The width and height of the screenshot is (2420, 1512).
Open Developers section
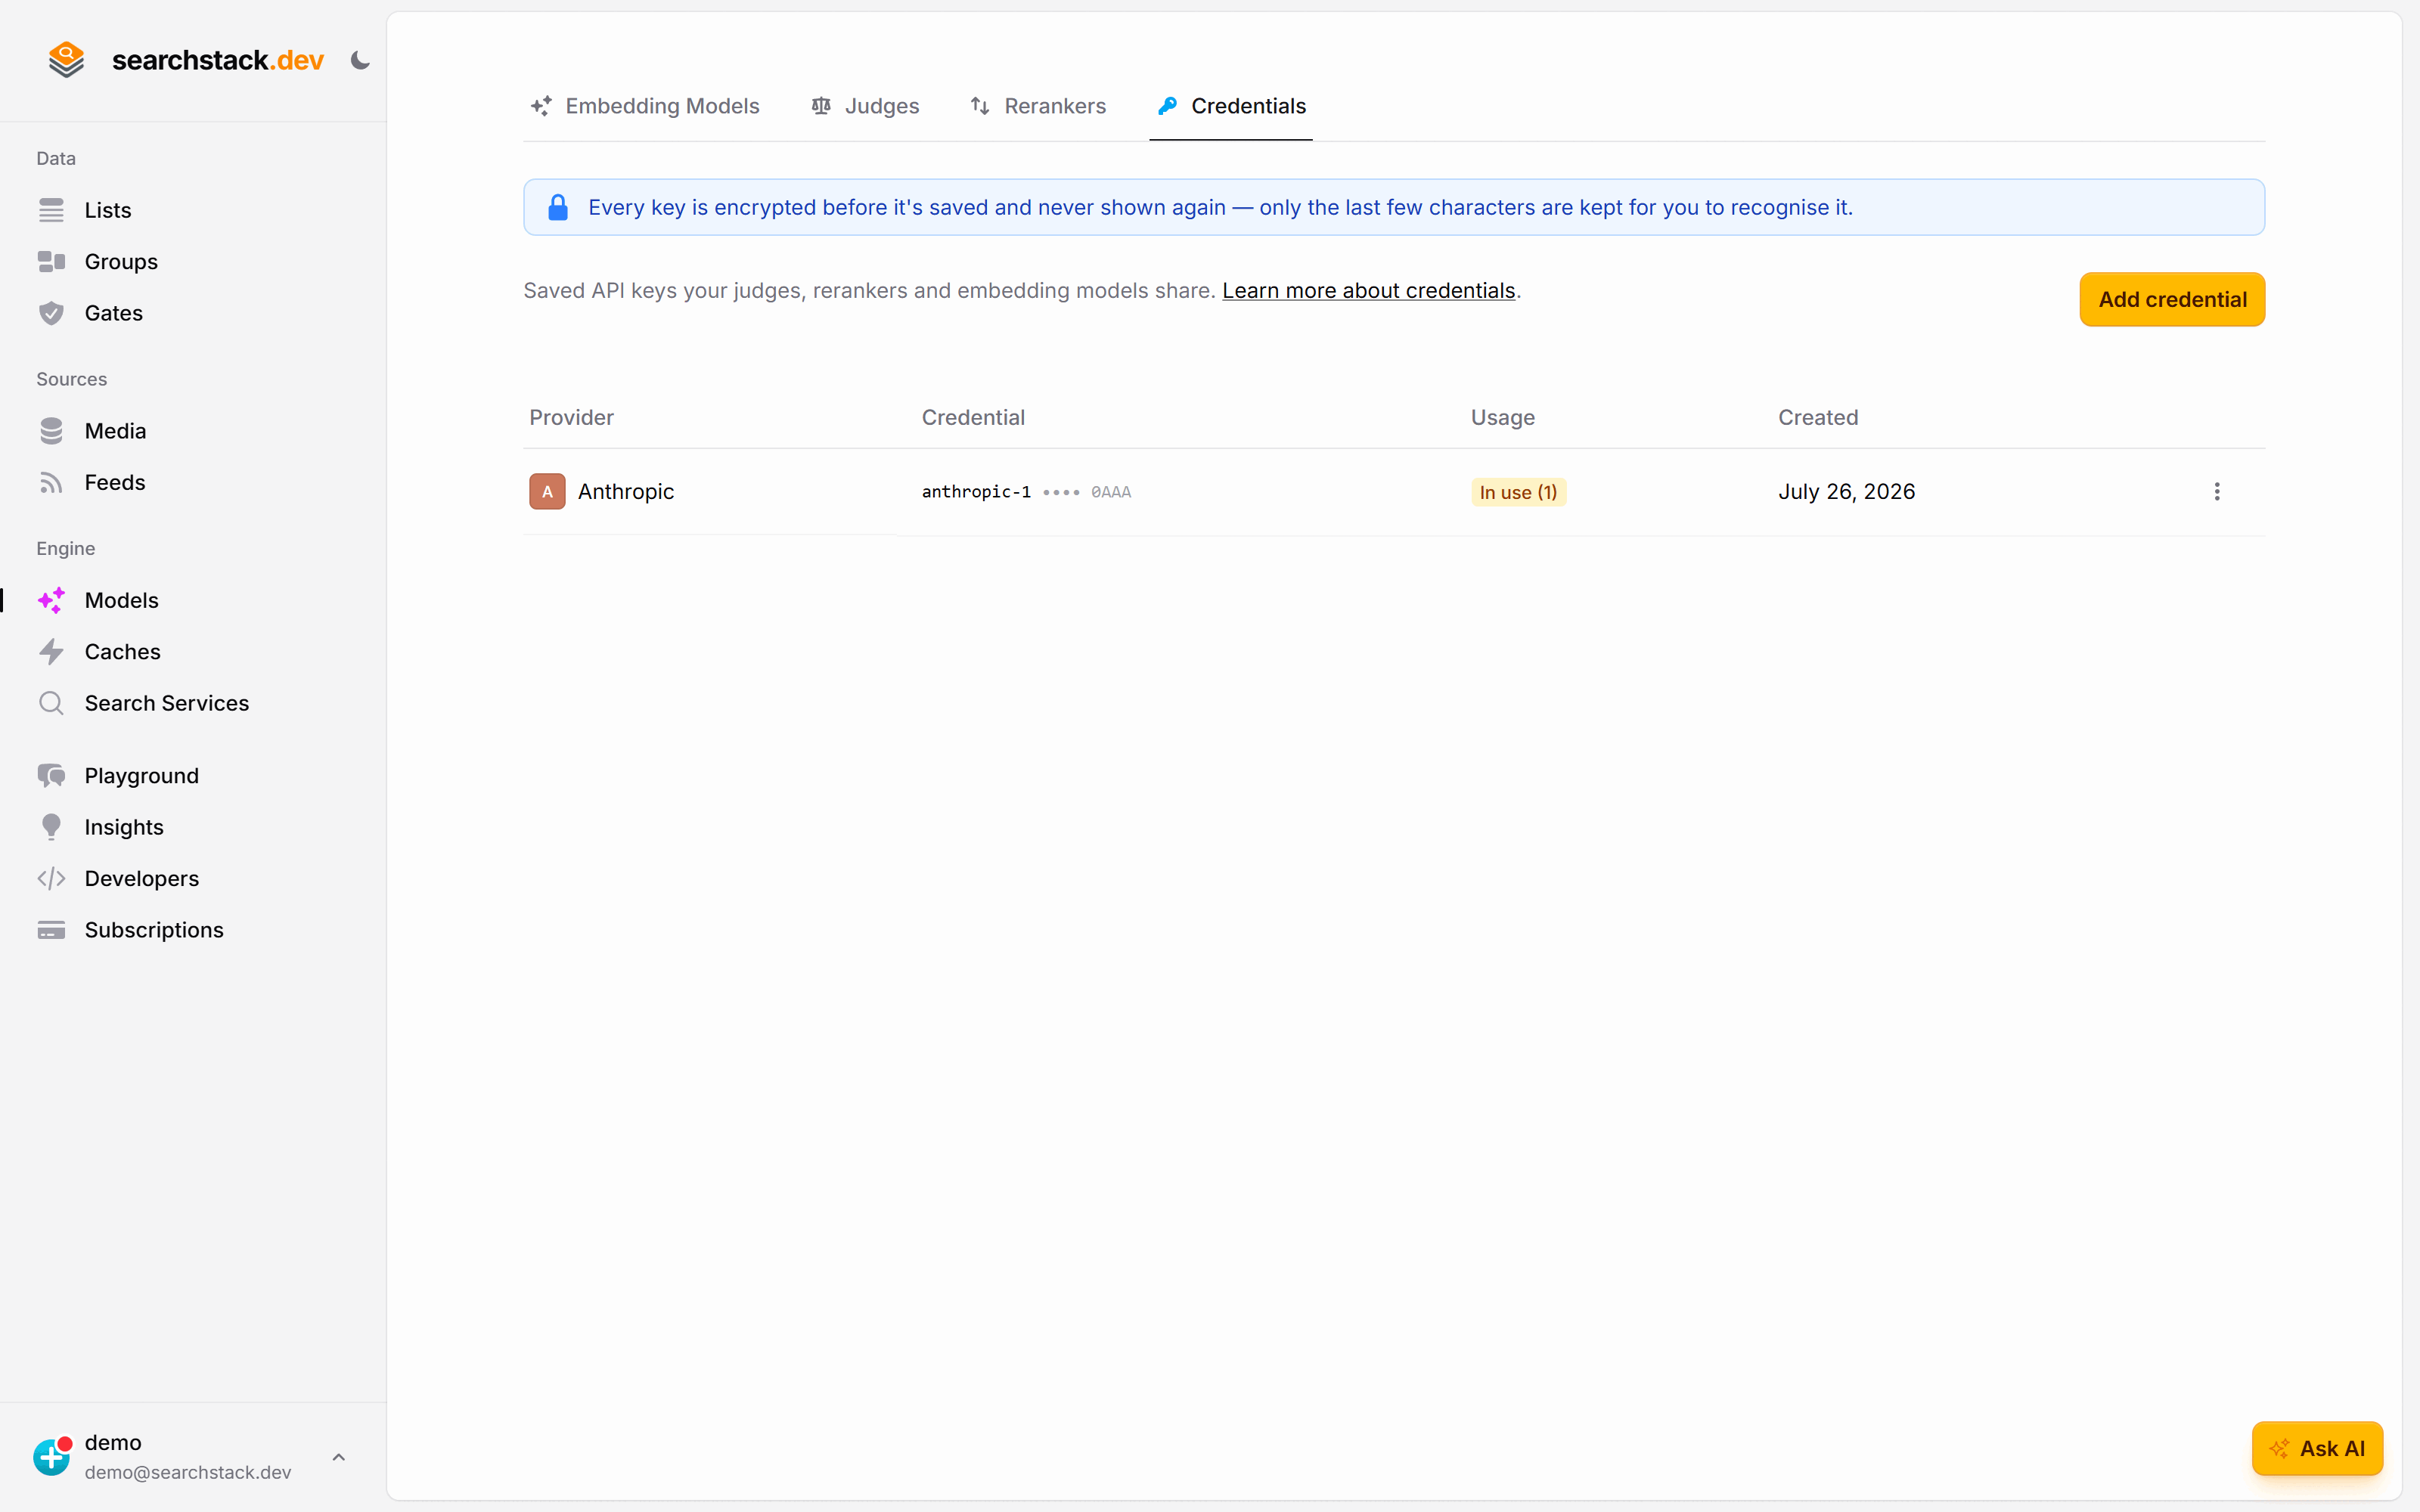141,879
